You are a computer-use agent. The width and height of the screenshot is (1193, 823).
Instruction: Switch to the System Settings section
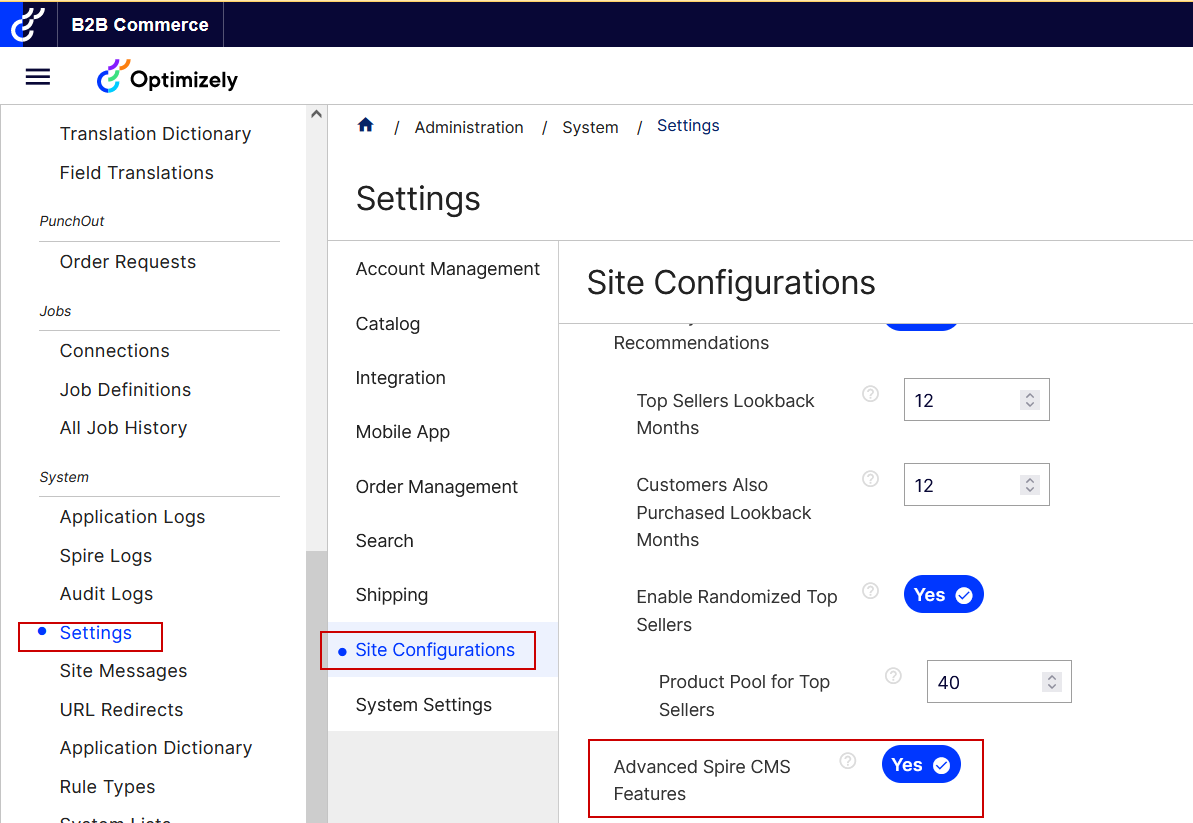424,704
